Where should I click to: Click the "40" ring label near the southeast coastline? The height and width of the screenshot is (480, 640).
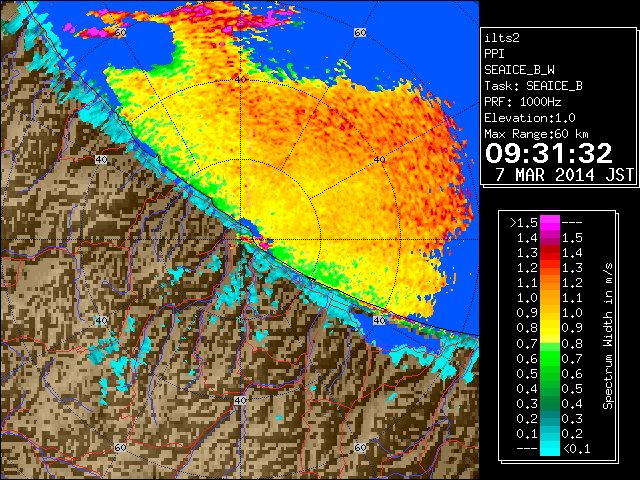click(x=380, y=320)
